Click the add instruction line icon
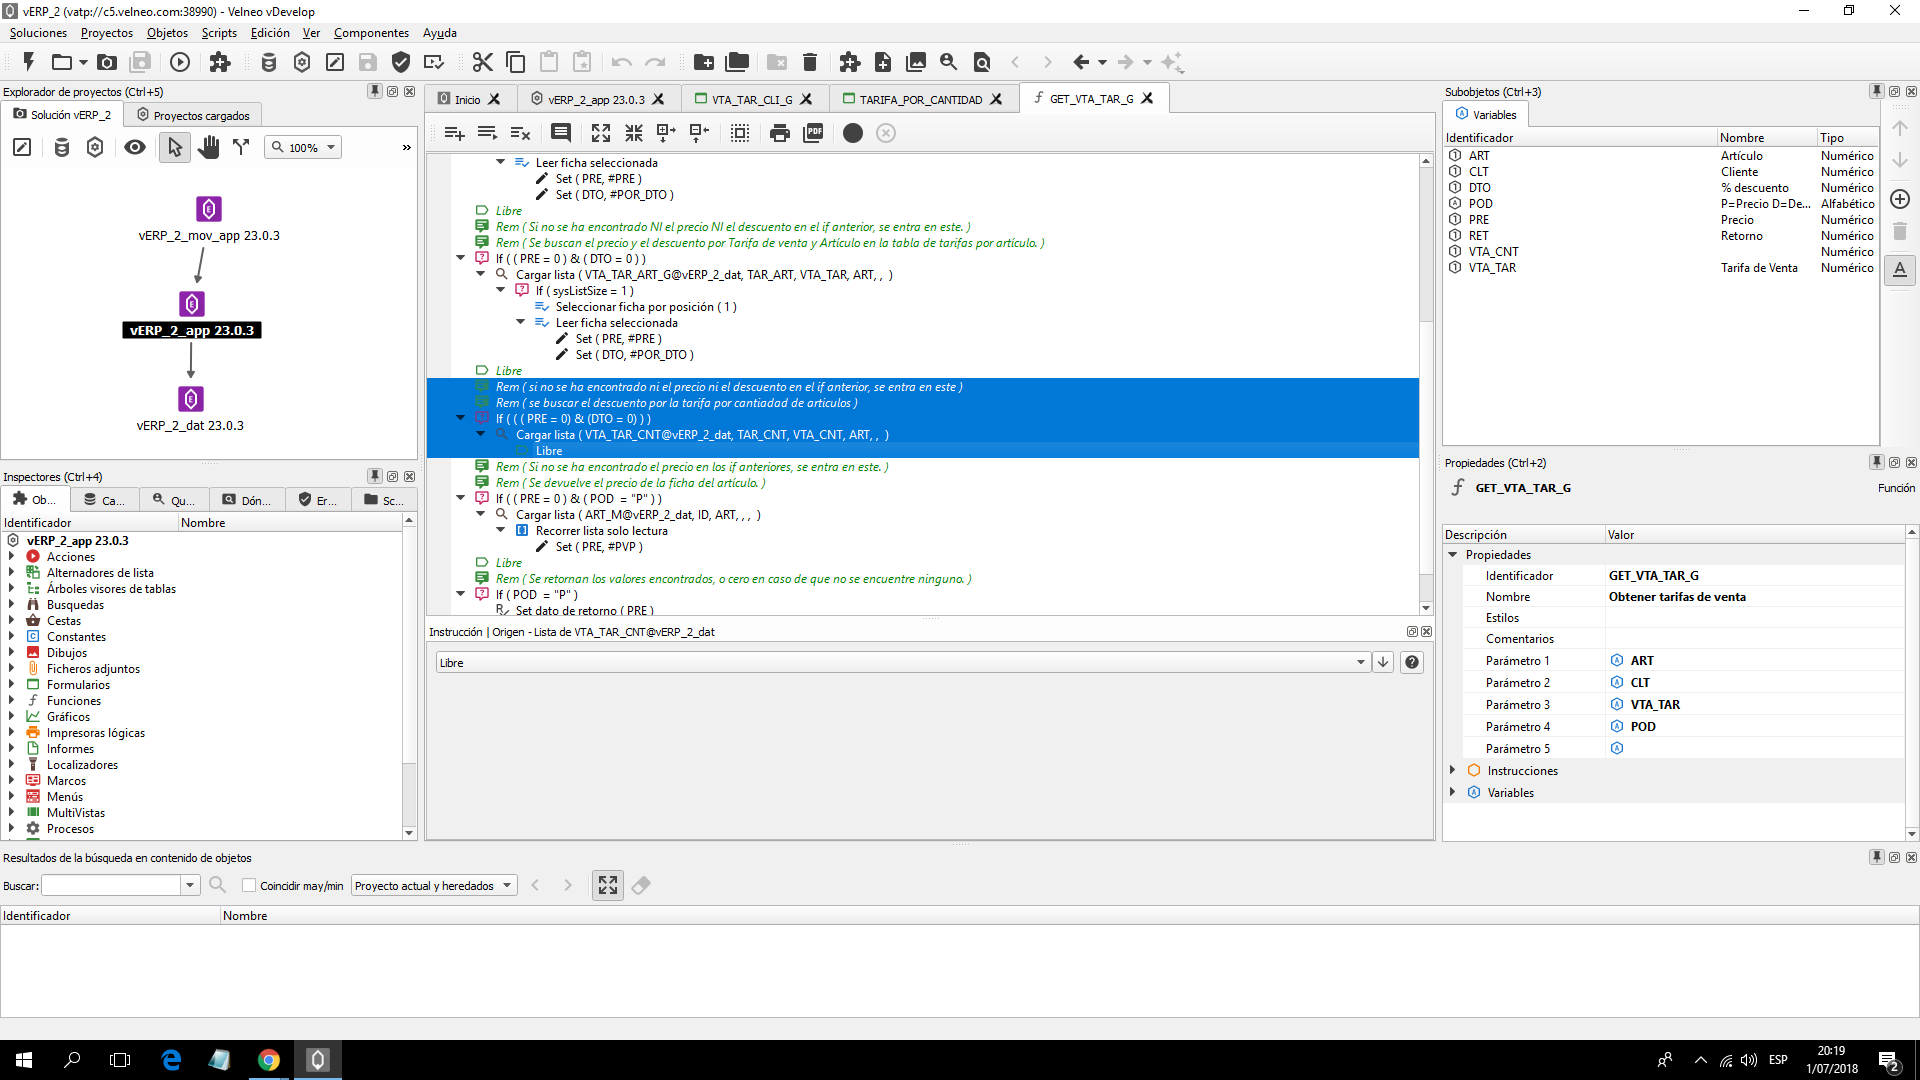Image resolution: width=1920 pixels, height=1080 pixels. [x=454, y=133]
